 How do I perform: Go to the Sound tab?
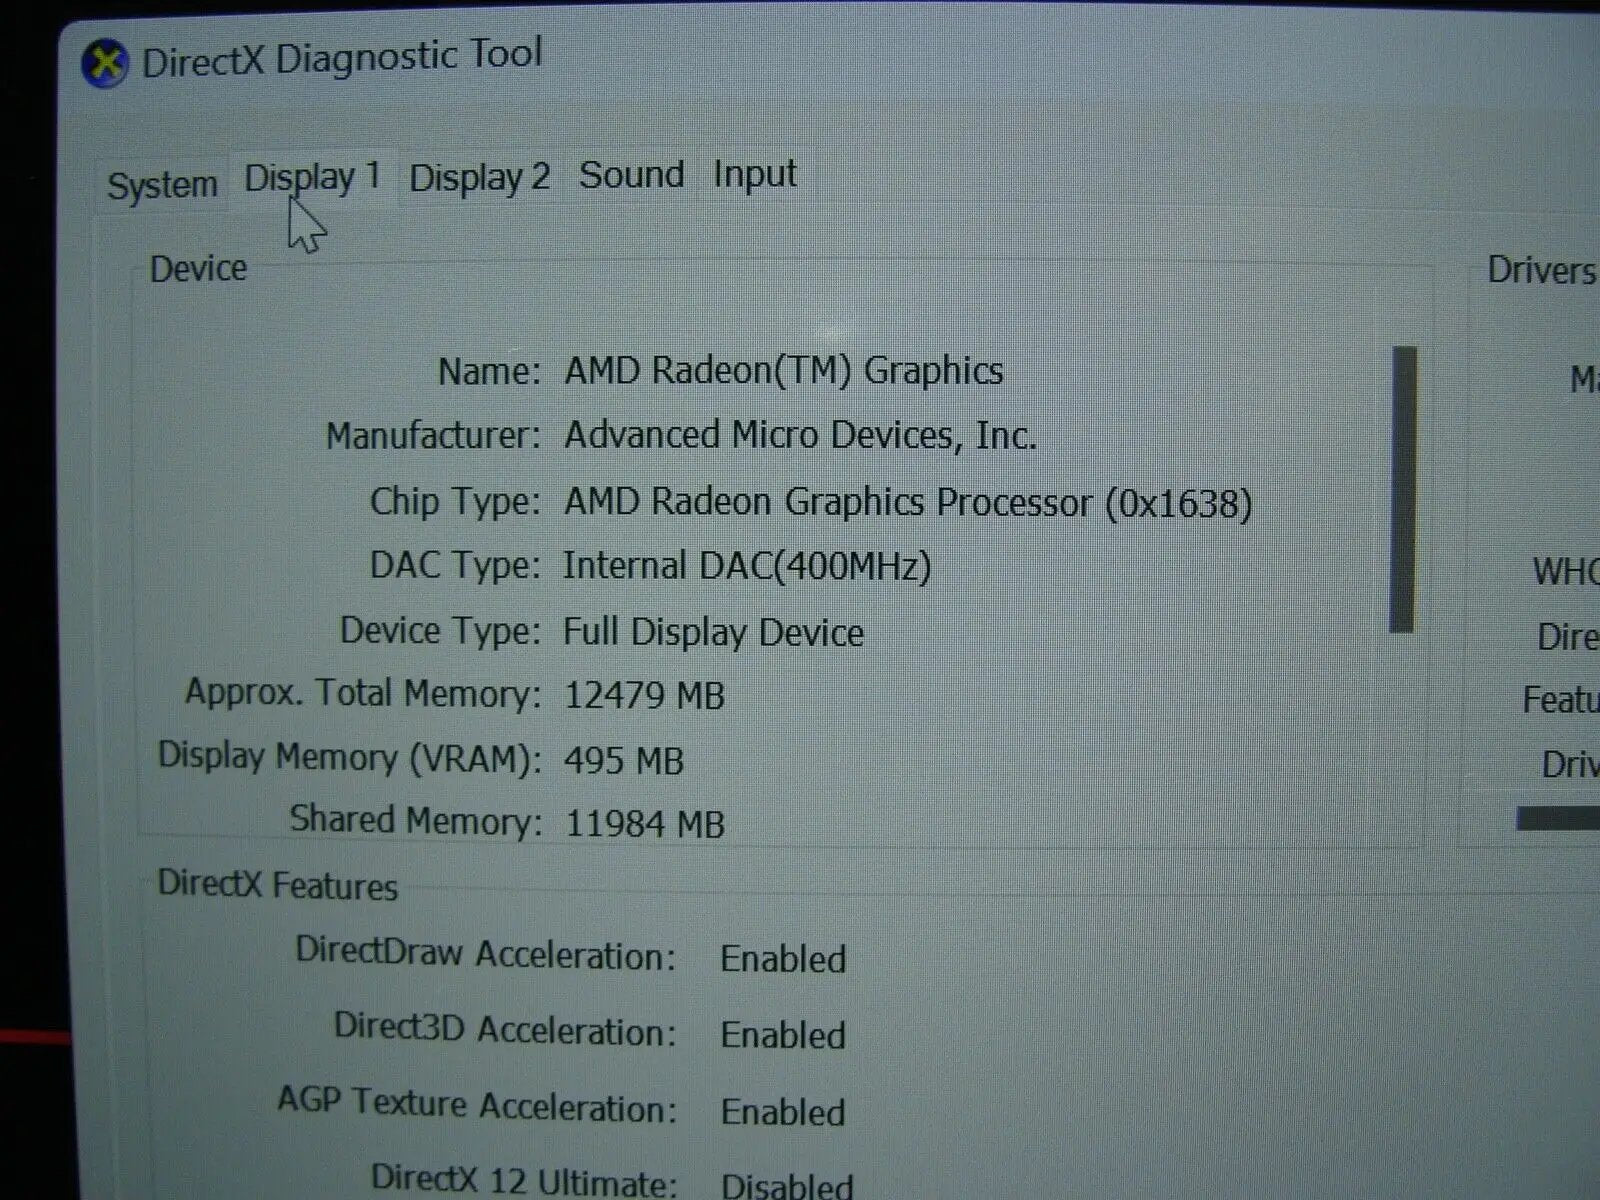click(x=631, y=174)
